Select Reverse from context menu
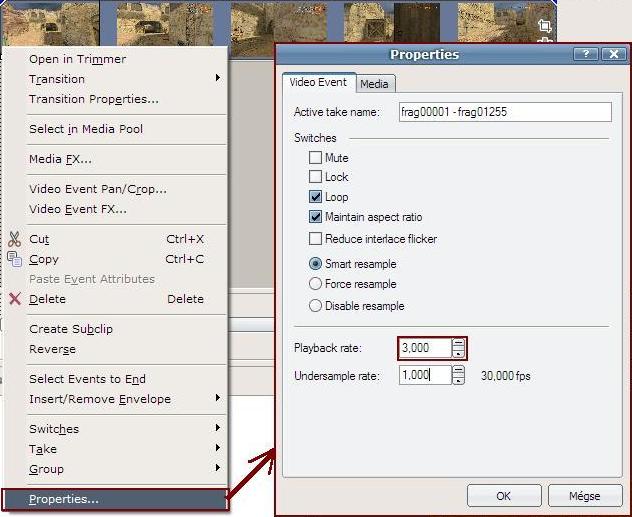 point(52,349)
